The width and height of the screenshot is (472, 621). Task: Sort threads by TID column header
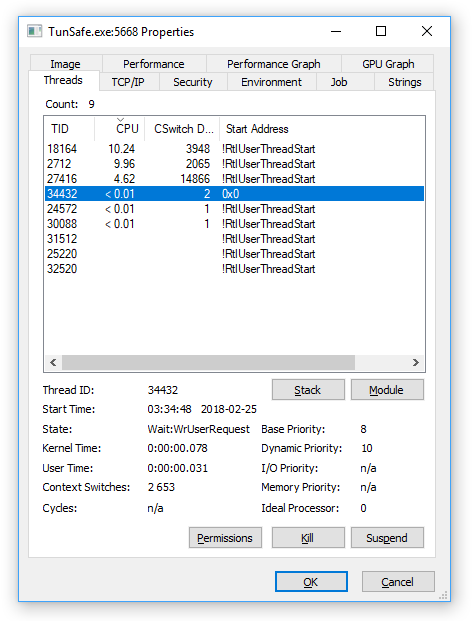click(69, 129)
